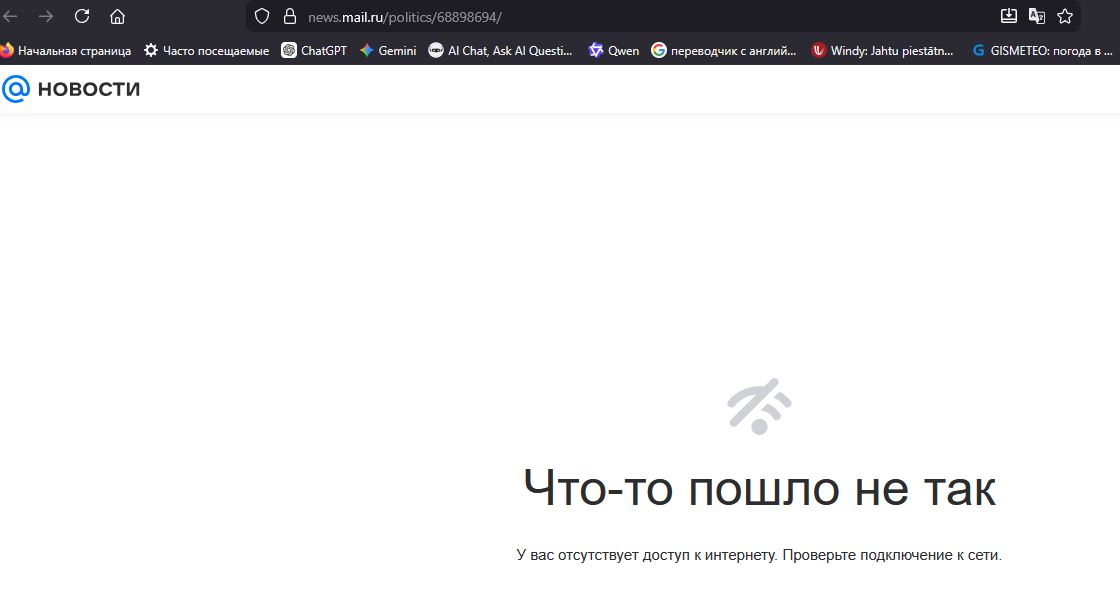Open the Часто посещаемые bookmark folder
1120x610 pixels.
tap(206, 51)
